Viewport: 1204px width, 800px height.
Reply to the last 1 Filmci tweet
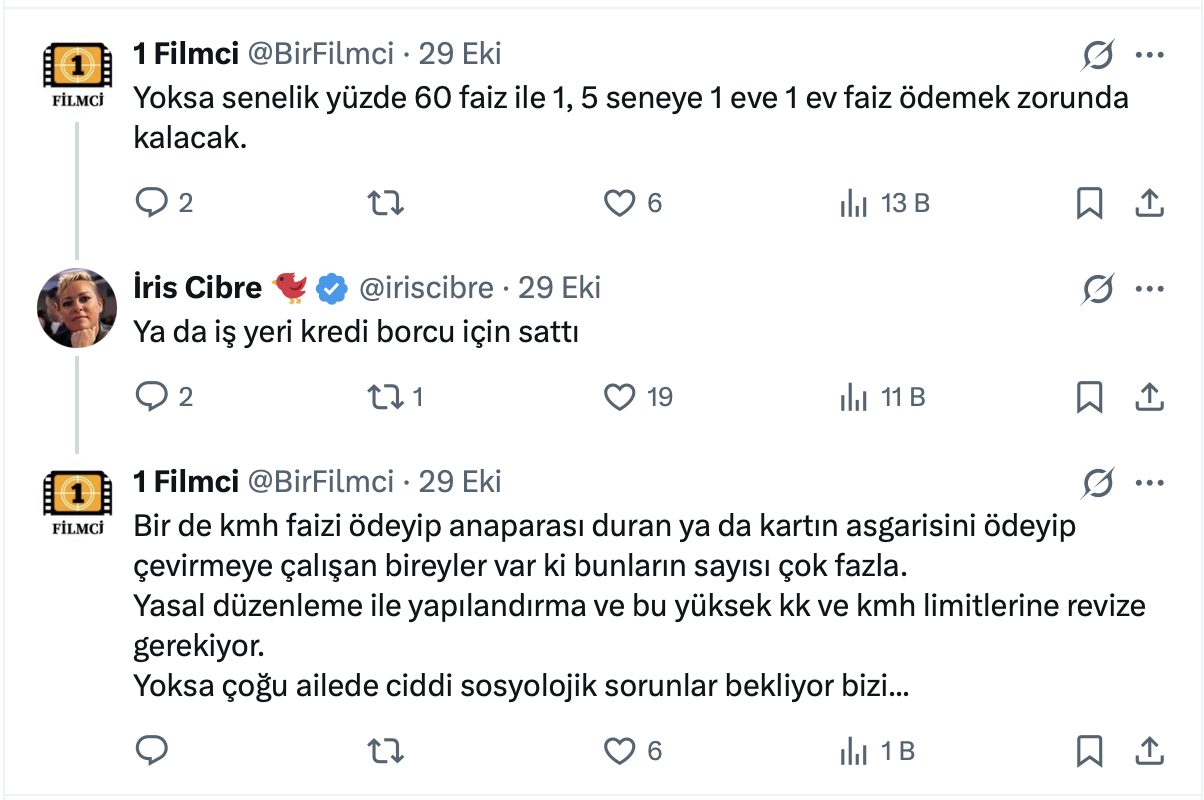[x=151, y=750]
